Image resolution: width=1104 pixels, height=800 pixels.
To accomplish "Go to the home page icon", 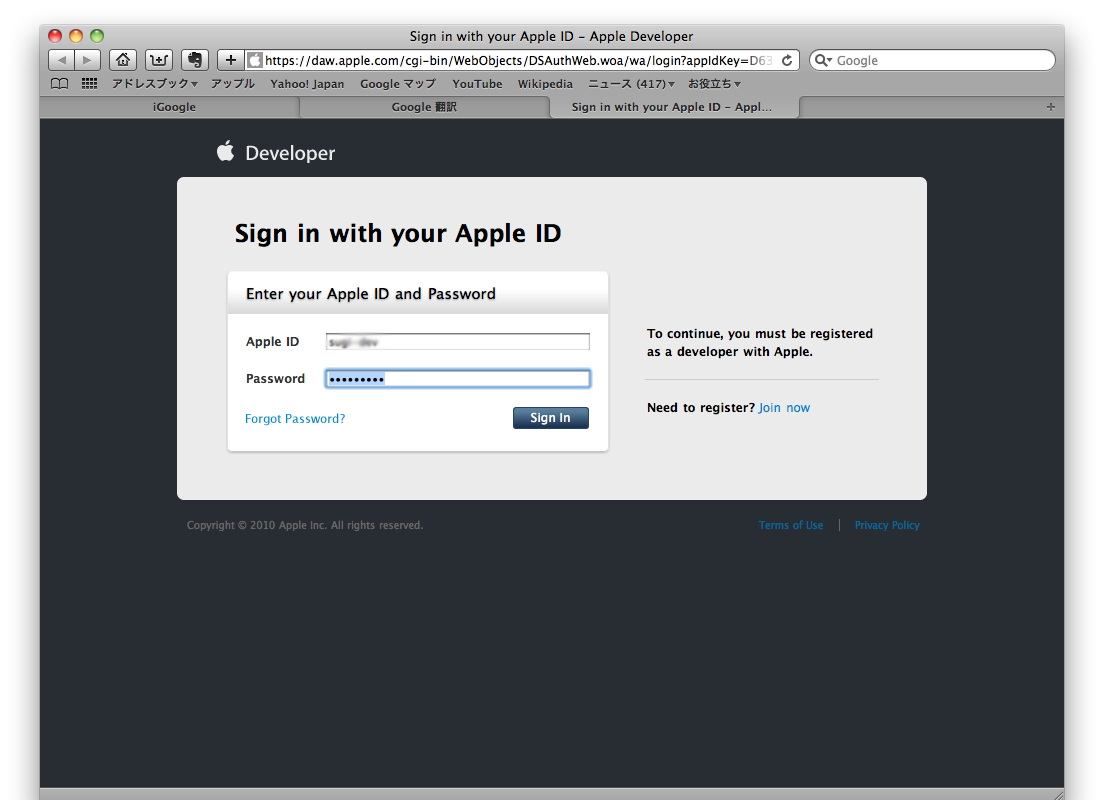I will [122, 60].
